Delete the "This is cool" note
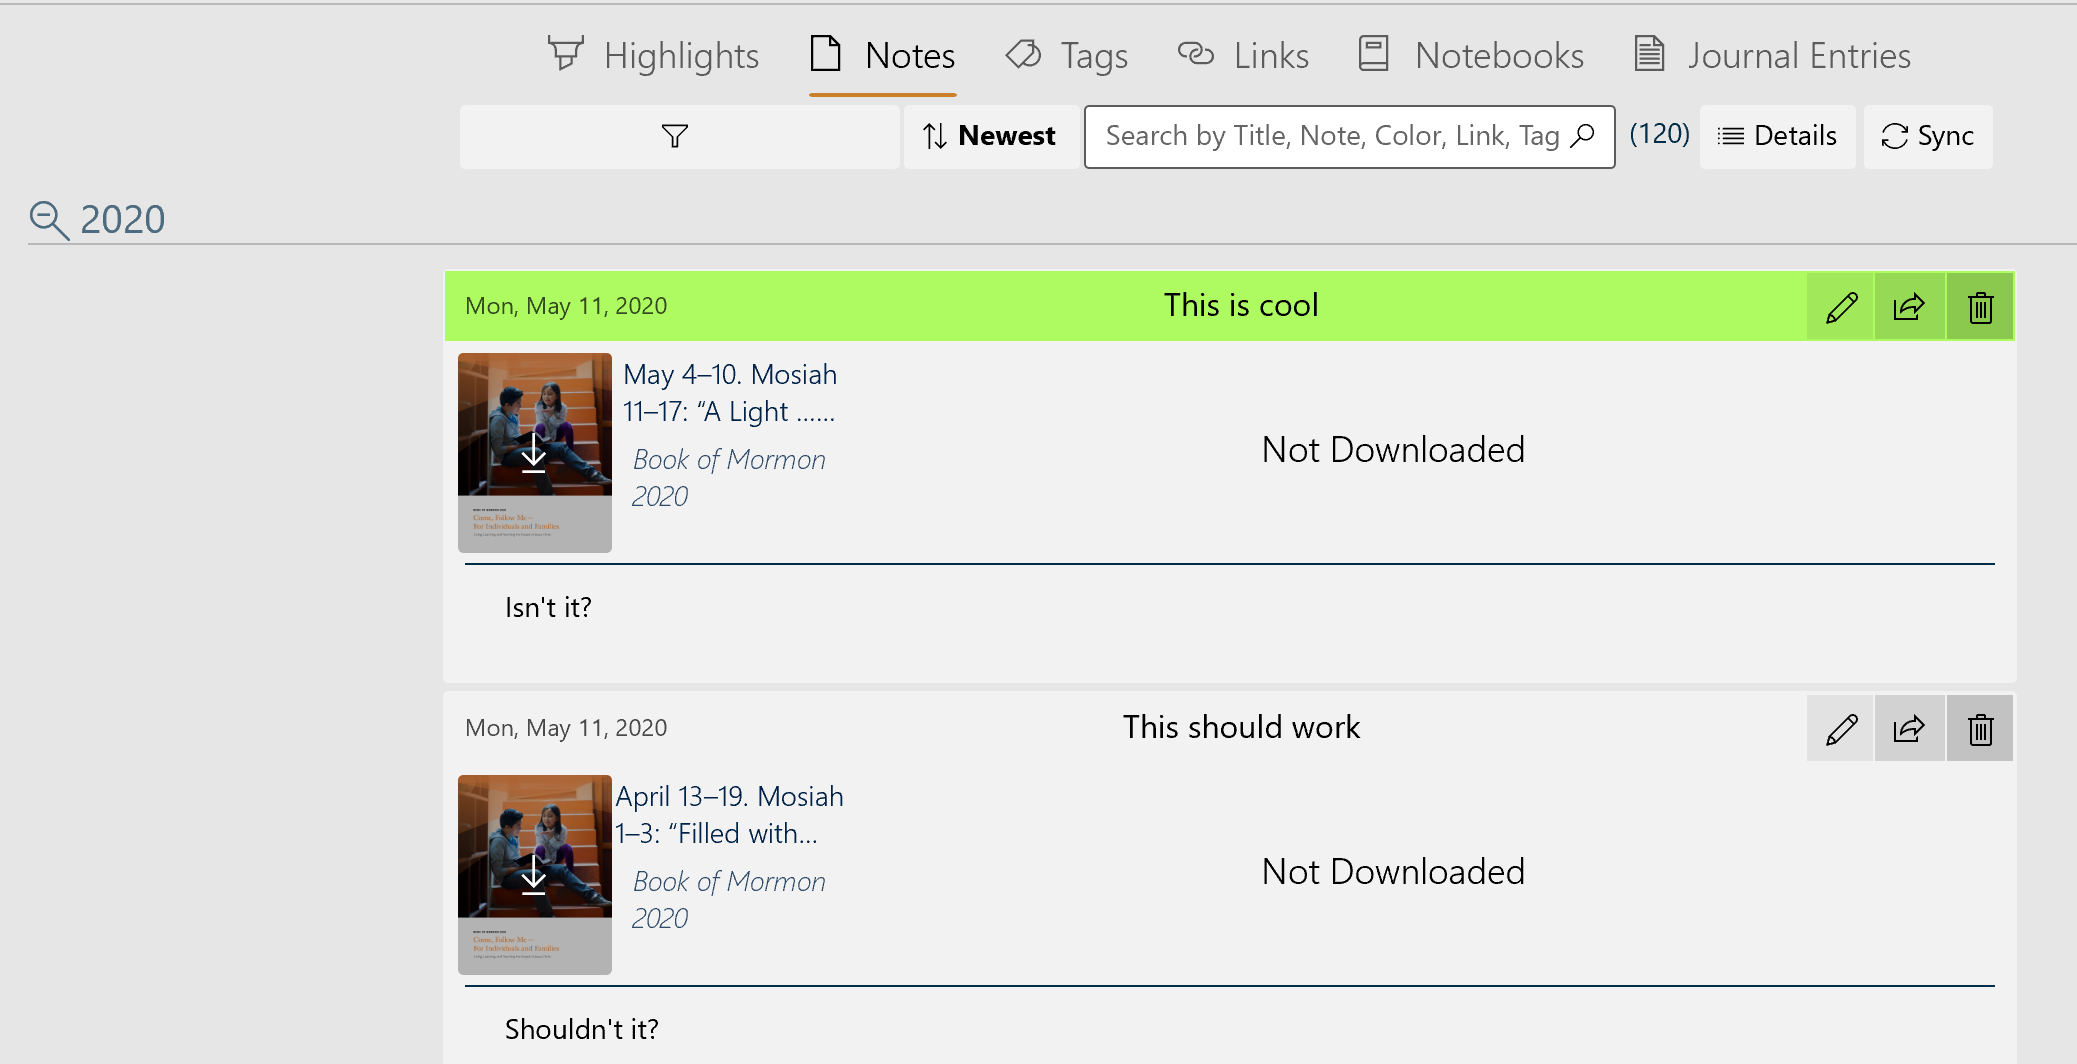Image resolution: width=2077 pixels, height=1064 pixels. tap(1979, 306)
